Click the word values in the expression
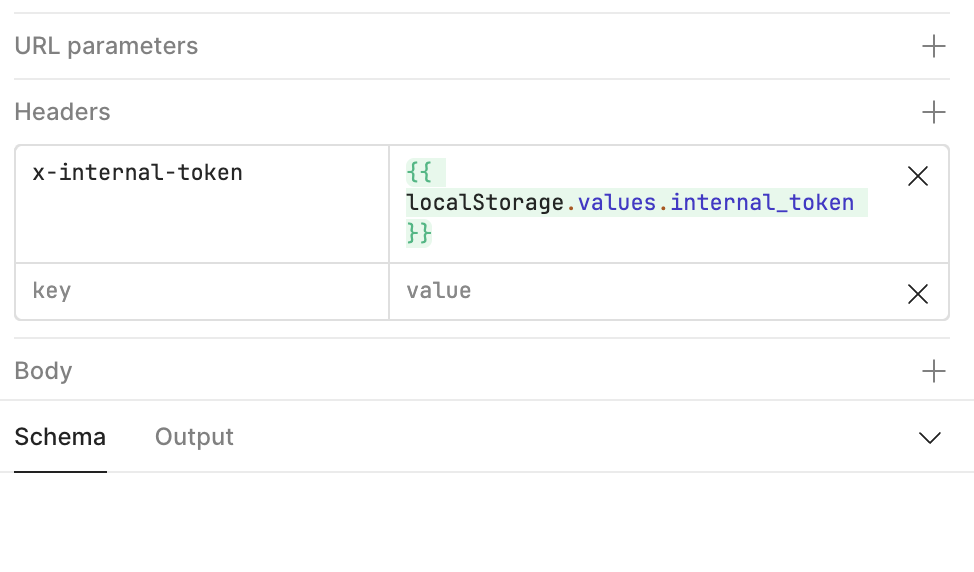This screenshot has height=572, width=974. pyautogui.click(x=617, y=203)
